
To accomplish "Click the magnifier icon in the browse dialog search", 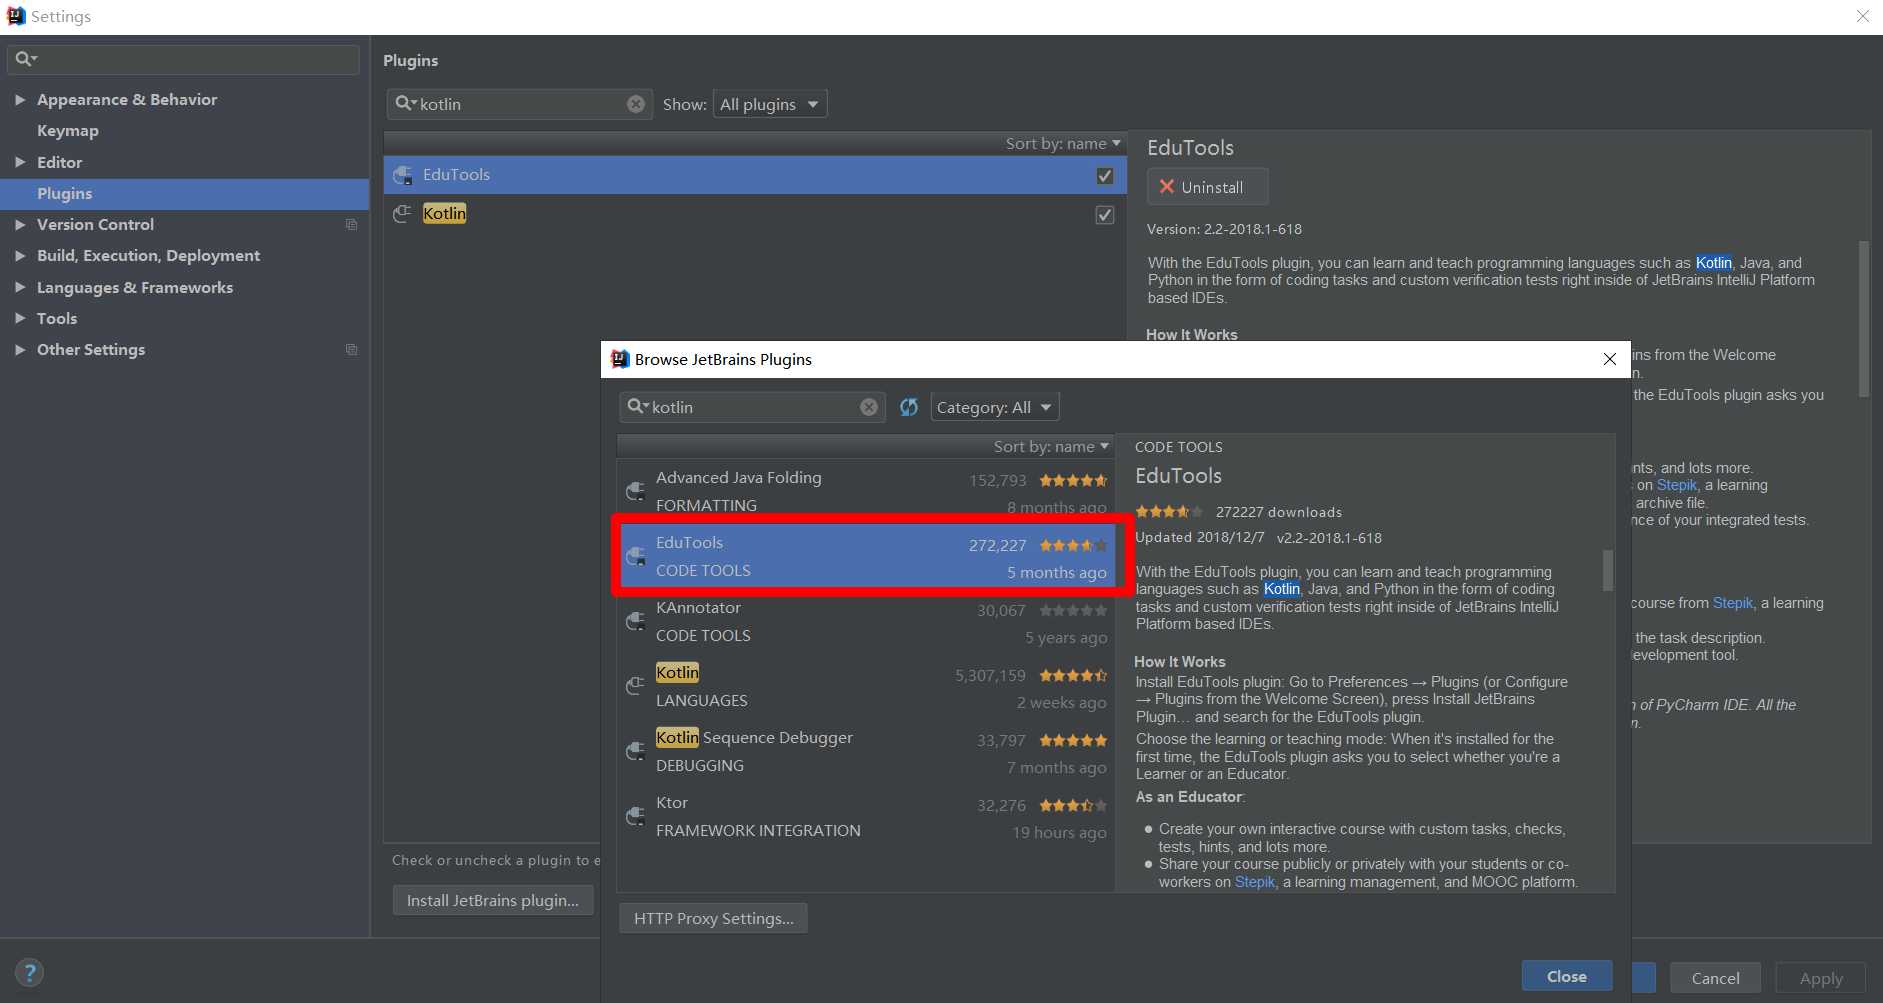I will pos(637,406).
